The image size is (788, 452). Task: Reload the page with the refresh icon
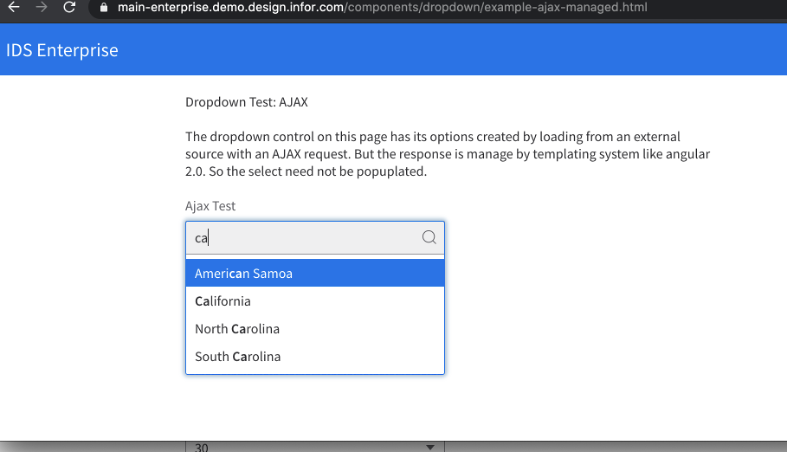coord(69,7)
